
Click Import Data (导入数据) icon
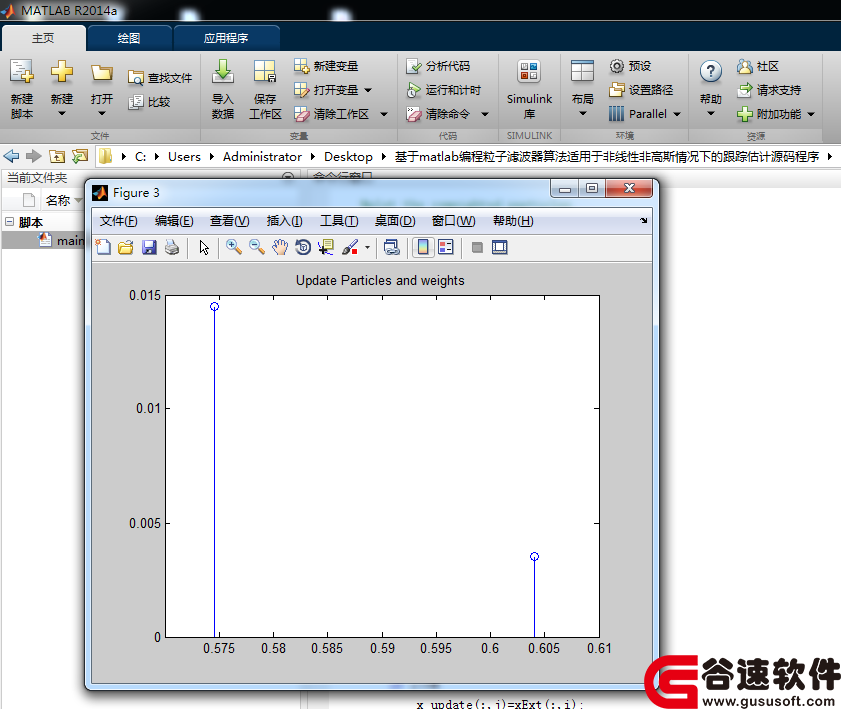[x=223, y=89]
